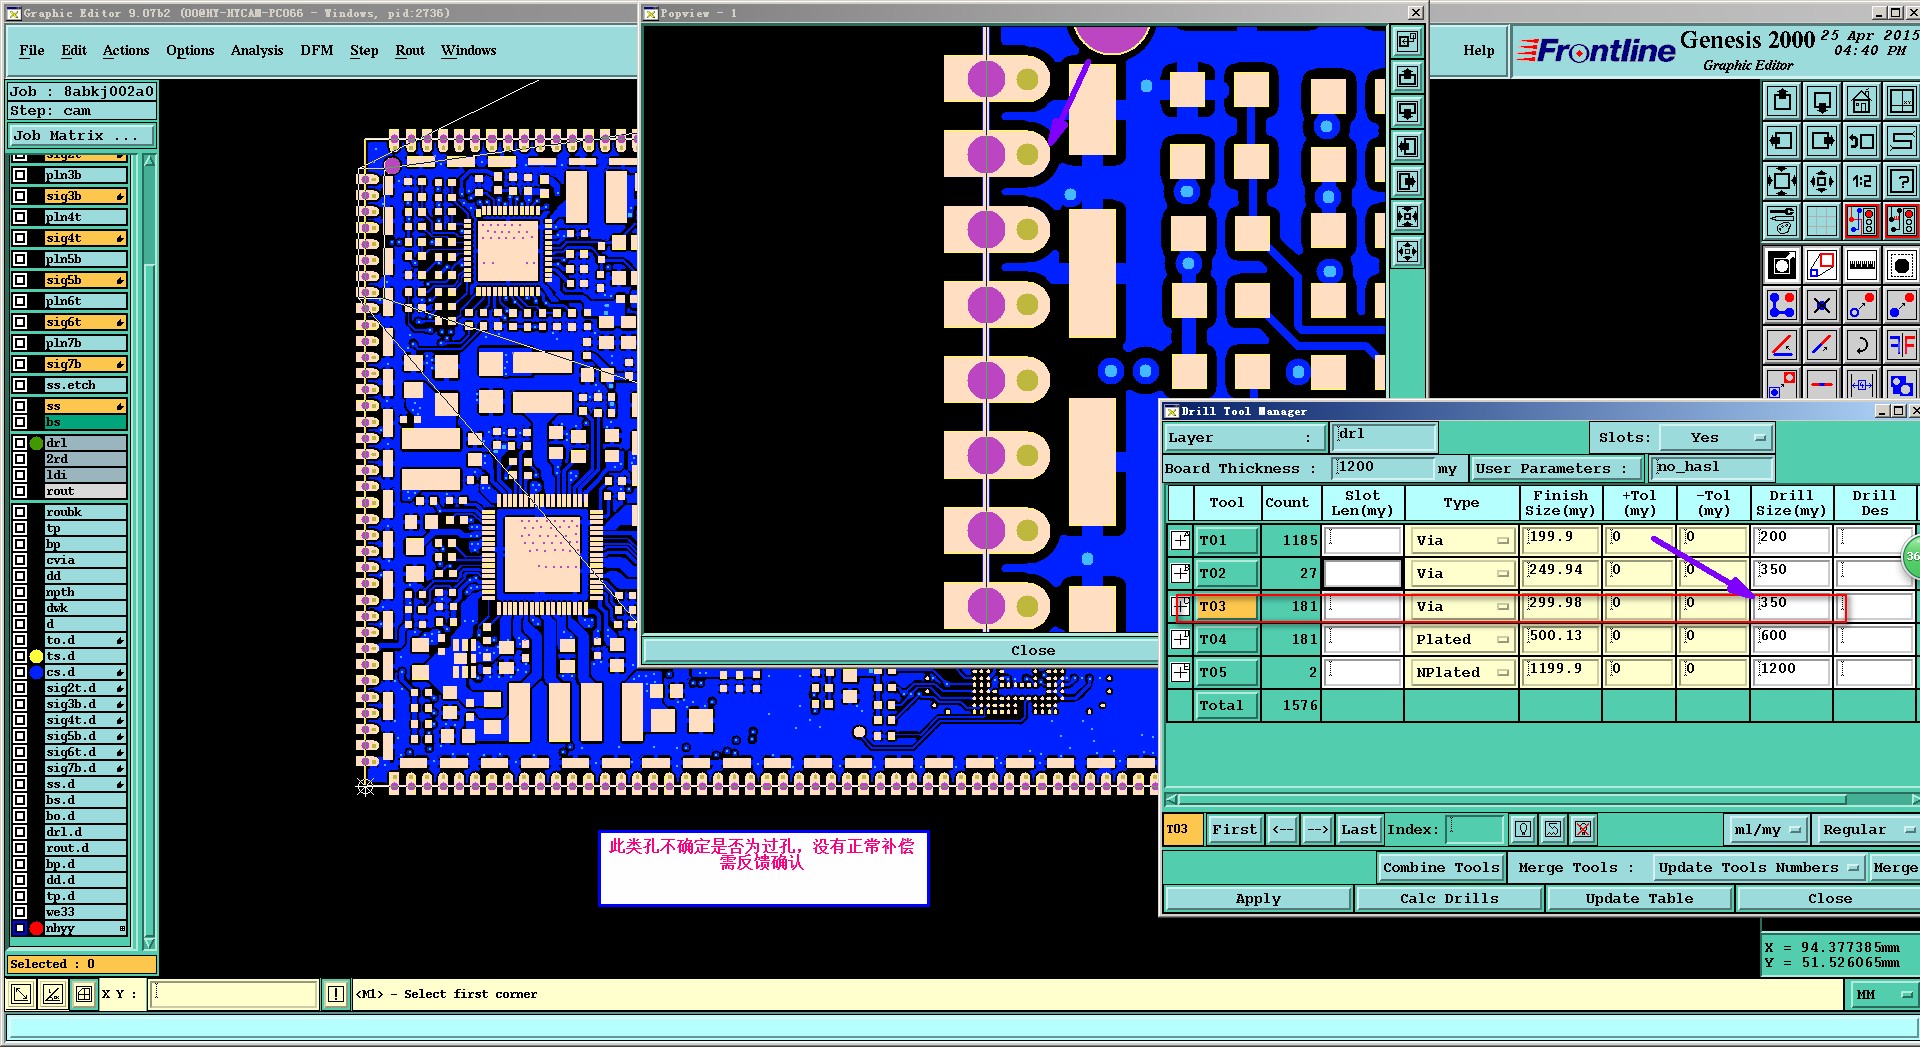The width and height of the screenshot is (1920, 1047).
Task: Click the red X delete icon beside Index
Action: click(1583, 829)
